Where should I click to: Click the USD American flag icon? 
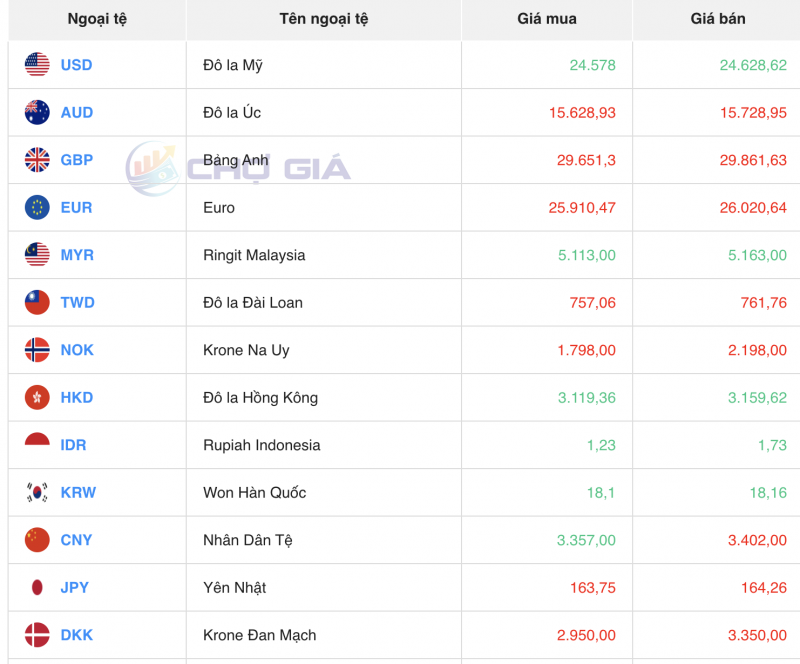[x=36, y=64]
